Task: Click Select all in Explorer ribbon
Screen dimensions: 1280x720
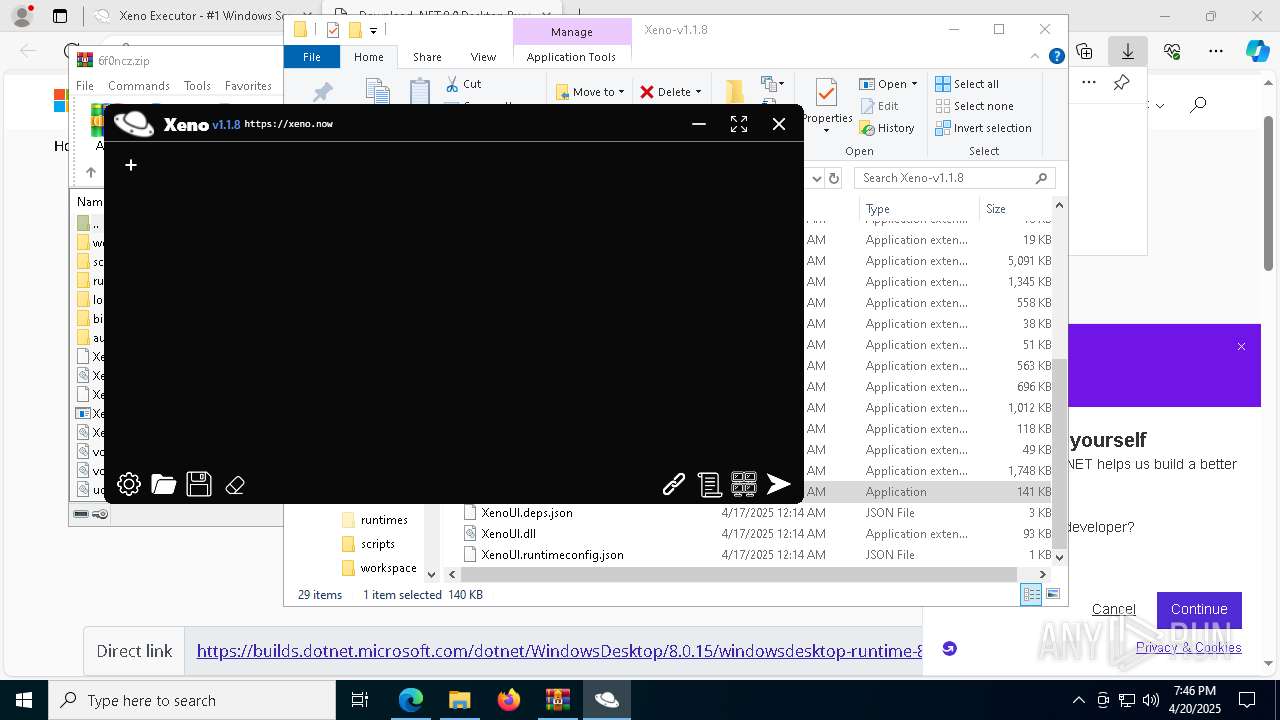Action: pyautogui.click(x=967, y=84)
